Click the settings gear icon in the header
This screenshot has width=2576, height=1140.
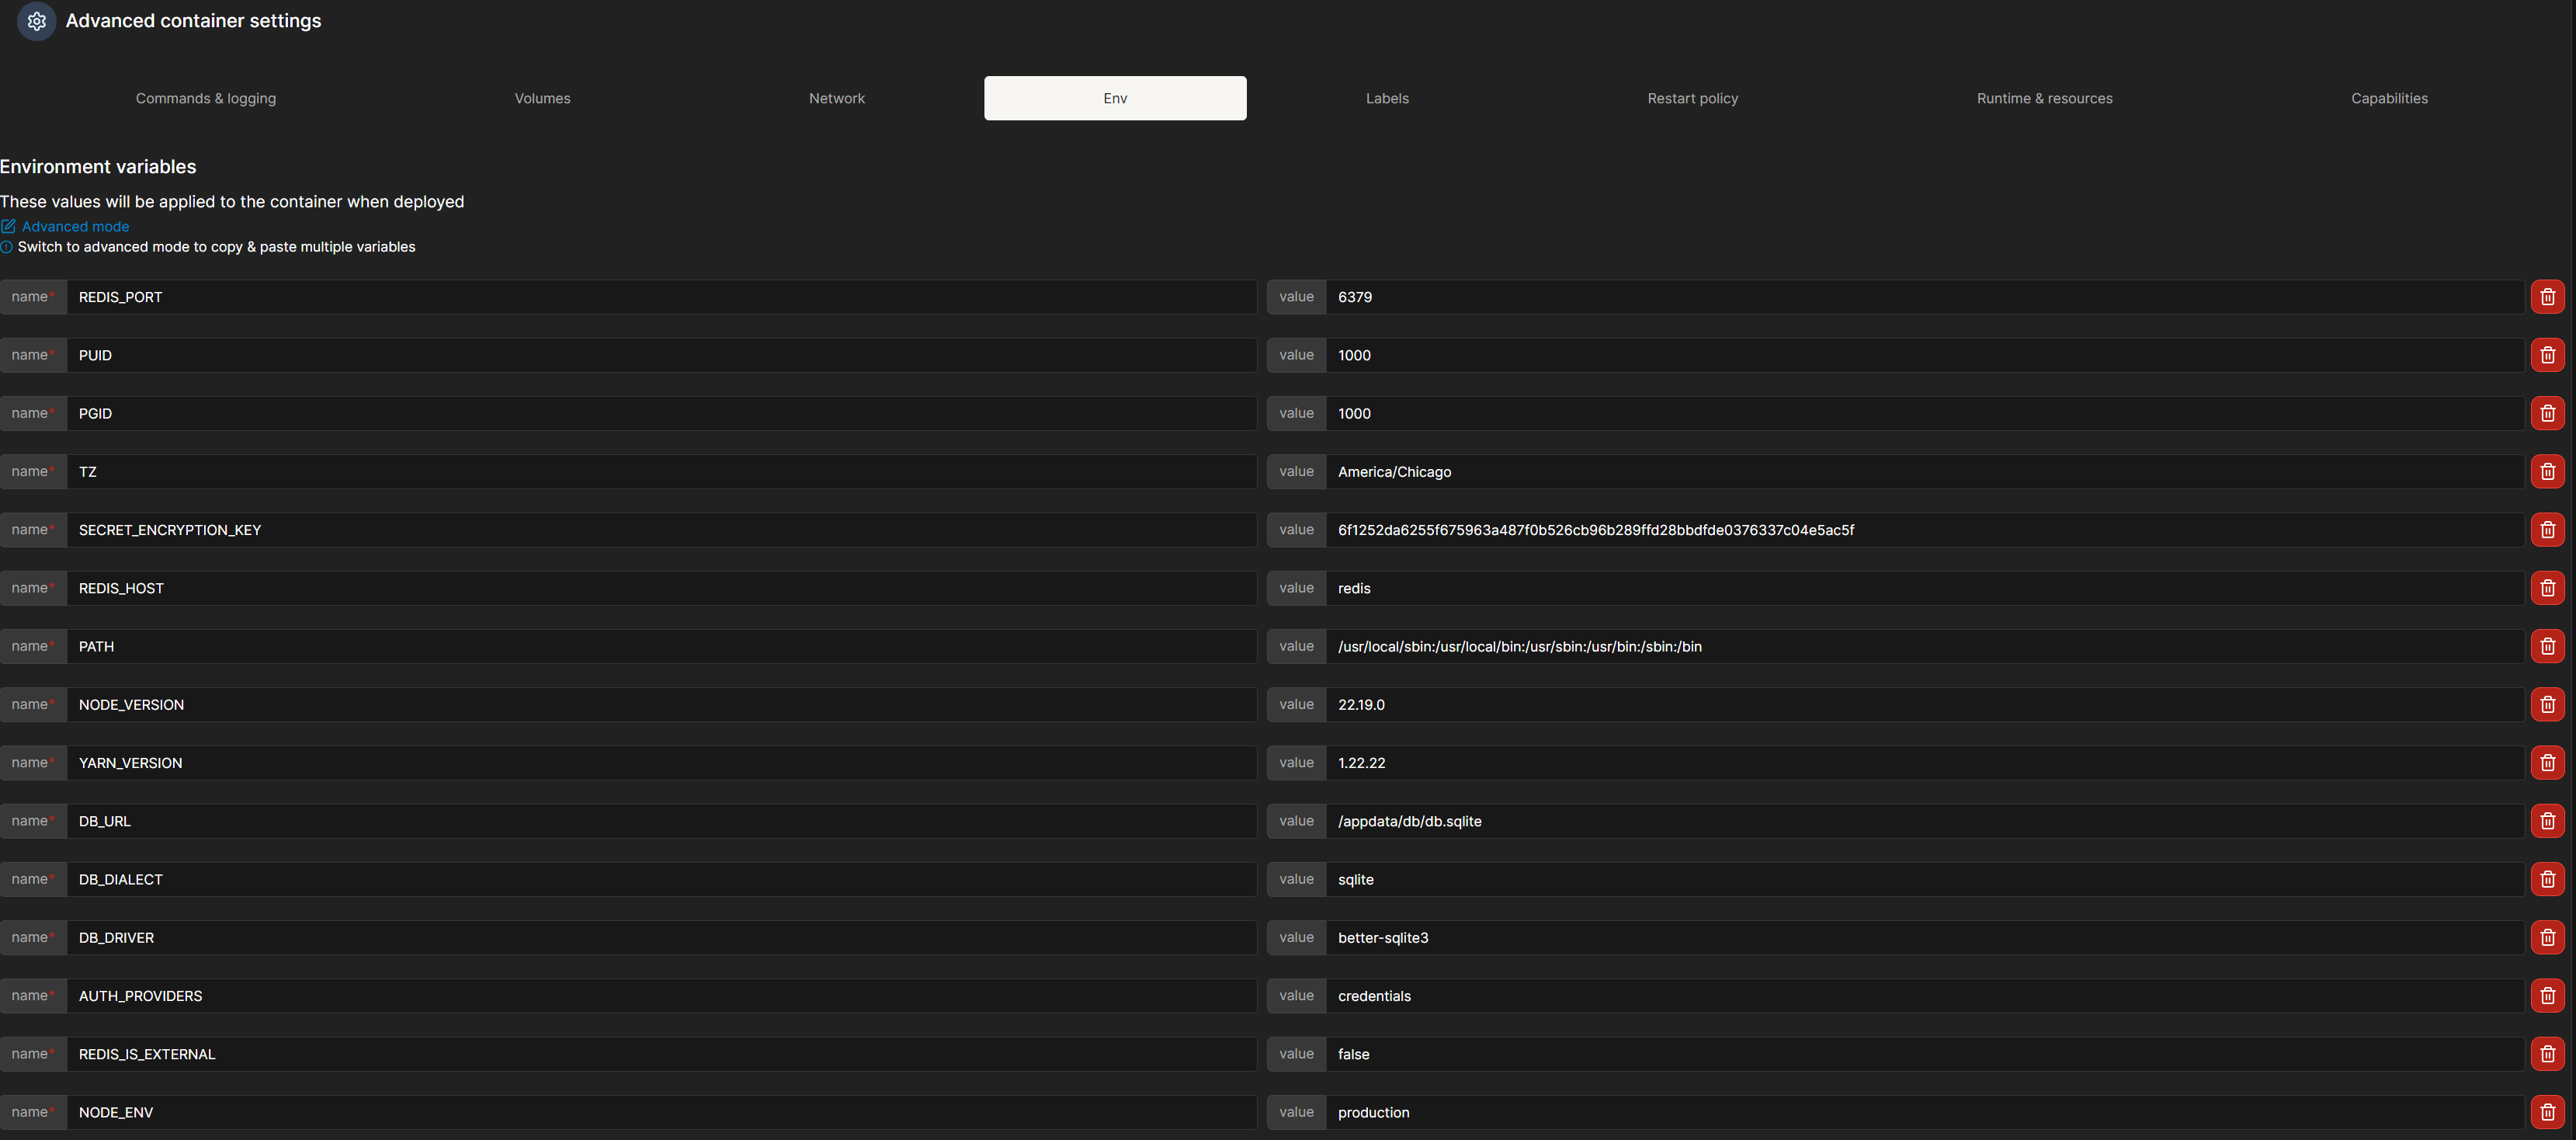coord(37,21)
